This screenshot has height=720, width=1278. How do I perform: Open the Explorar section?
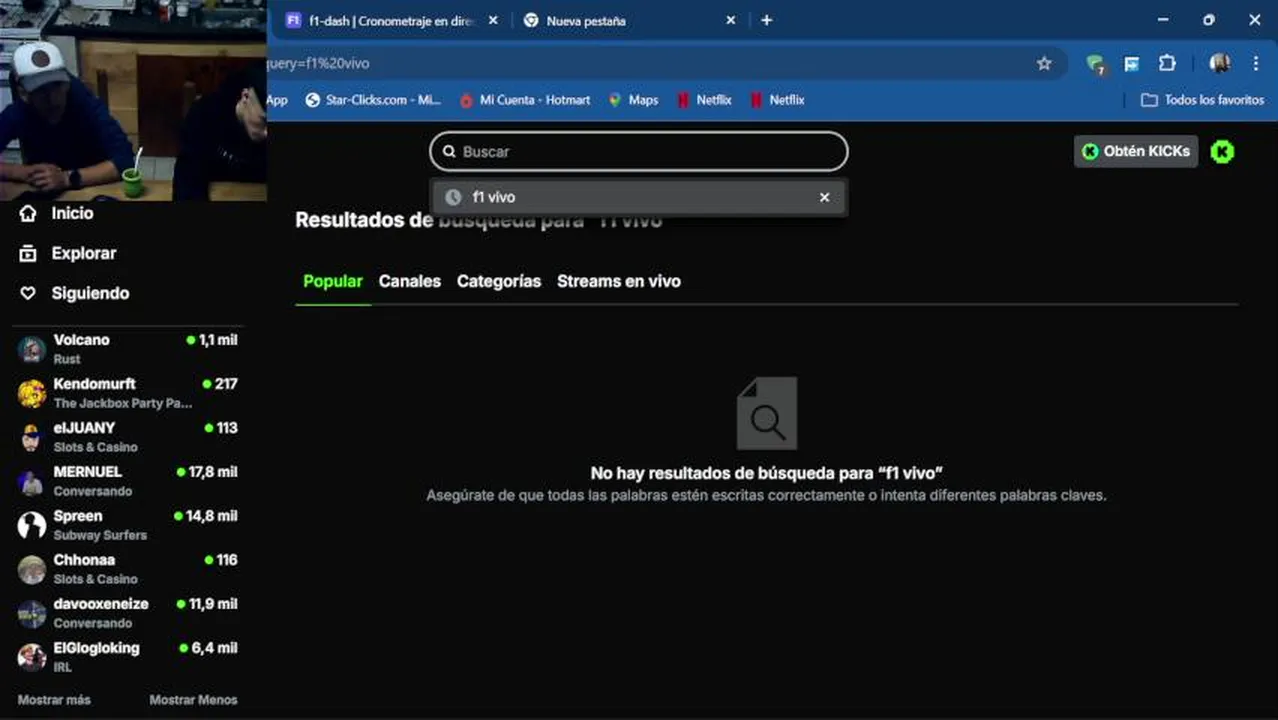[84, 253]
